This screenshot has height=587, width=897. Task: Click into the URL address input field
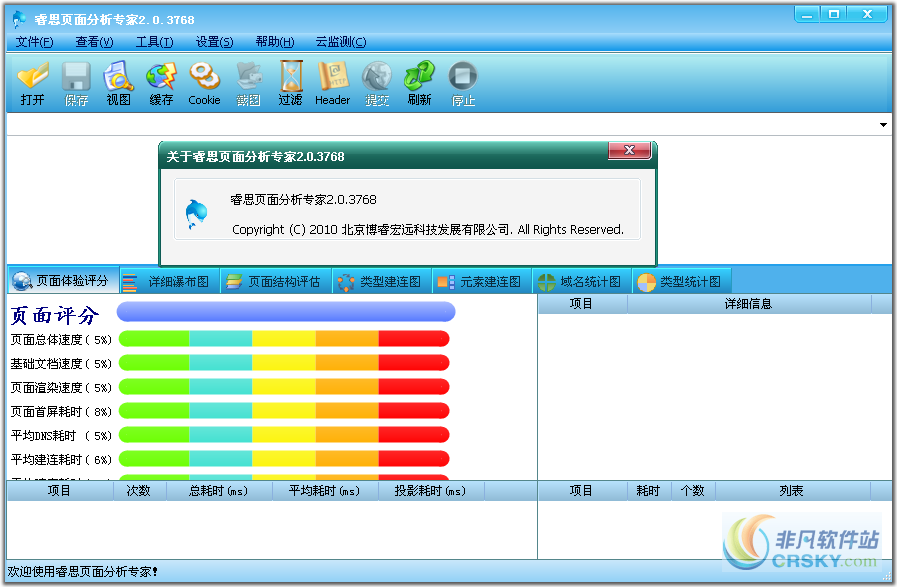[440, 125]
